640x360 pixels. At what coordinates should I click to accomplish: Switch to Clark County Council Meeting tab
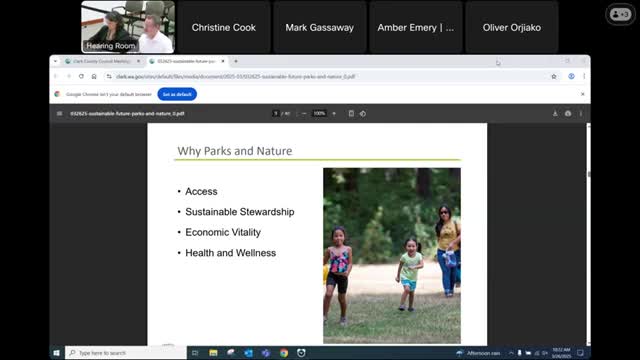tap(102, 61)
